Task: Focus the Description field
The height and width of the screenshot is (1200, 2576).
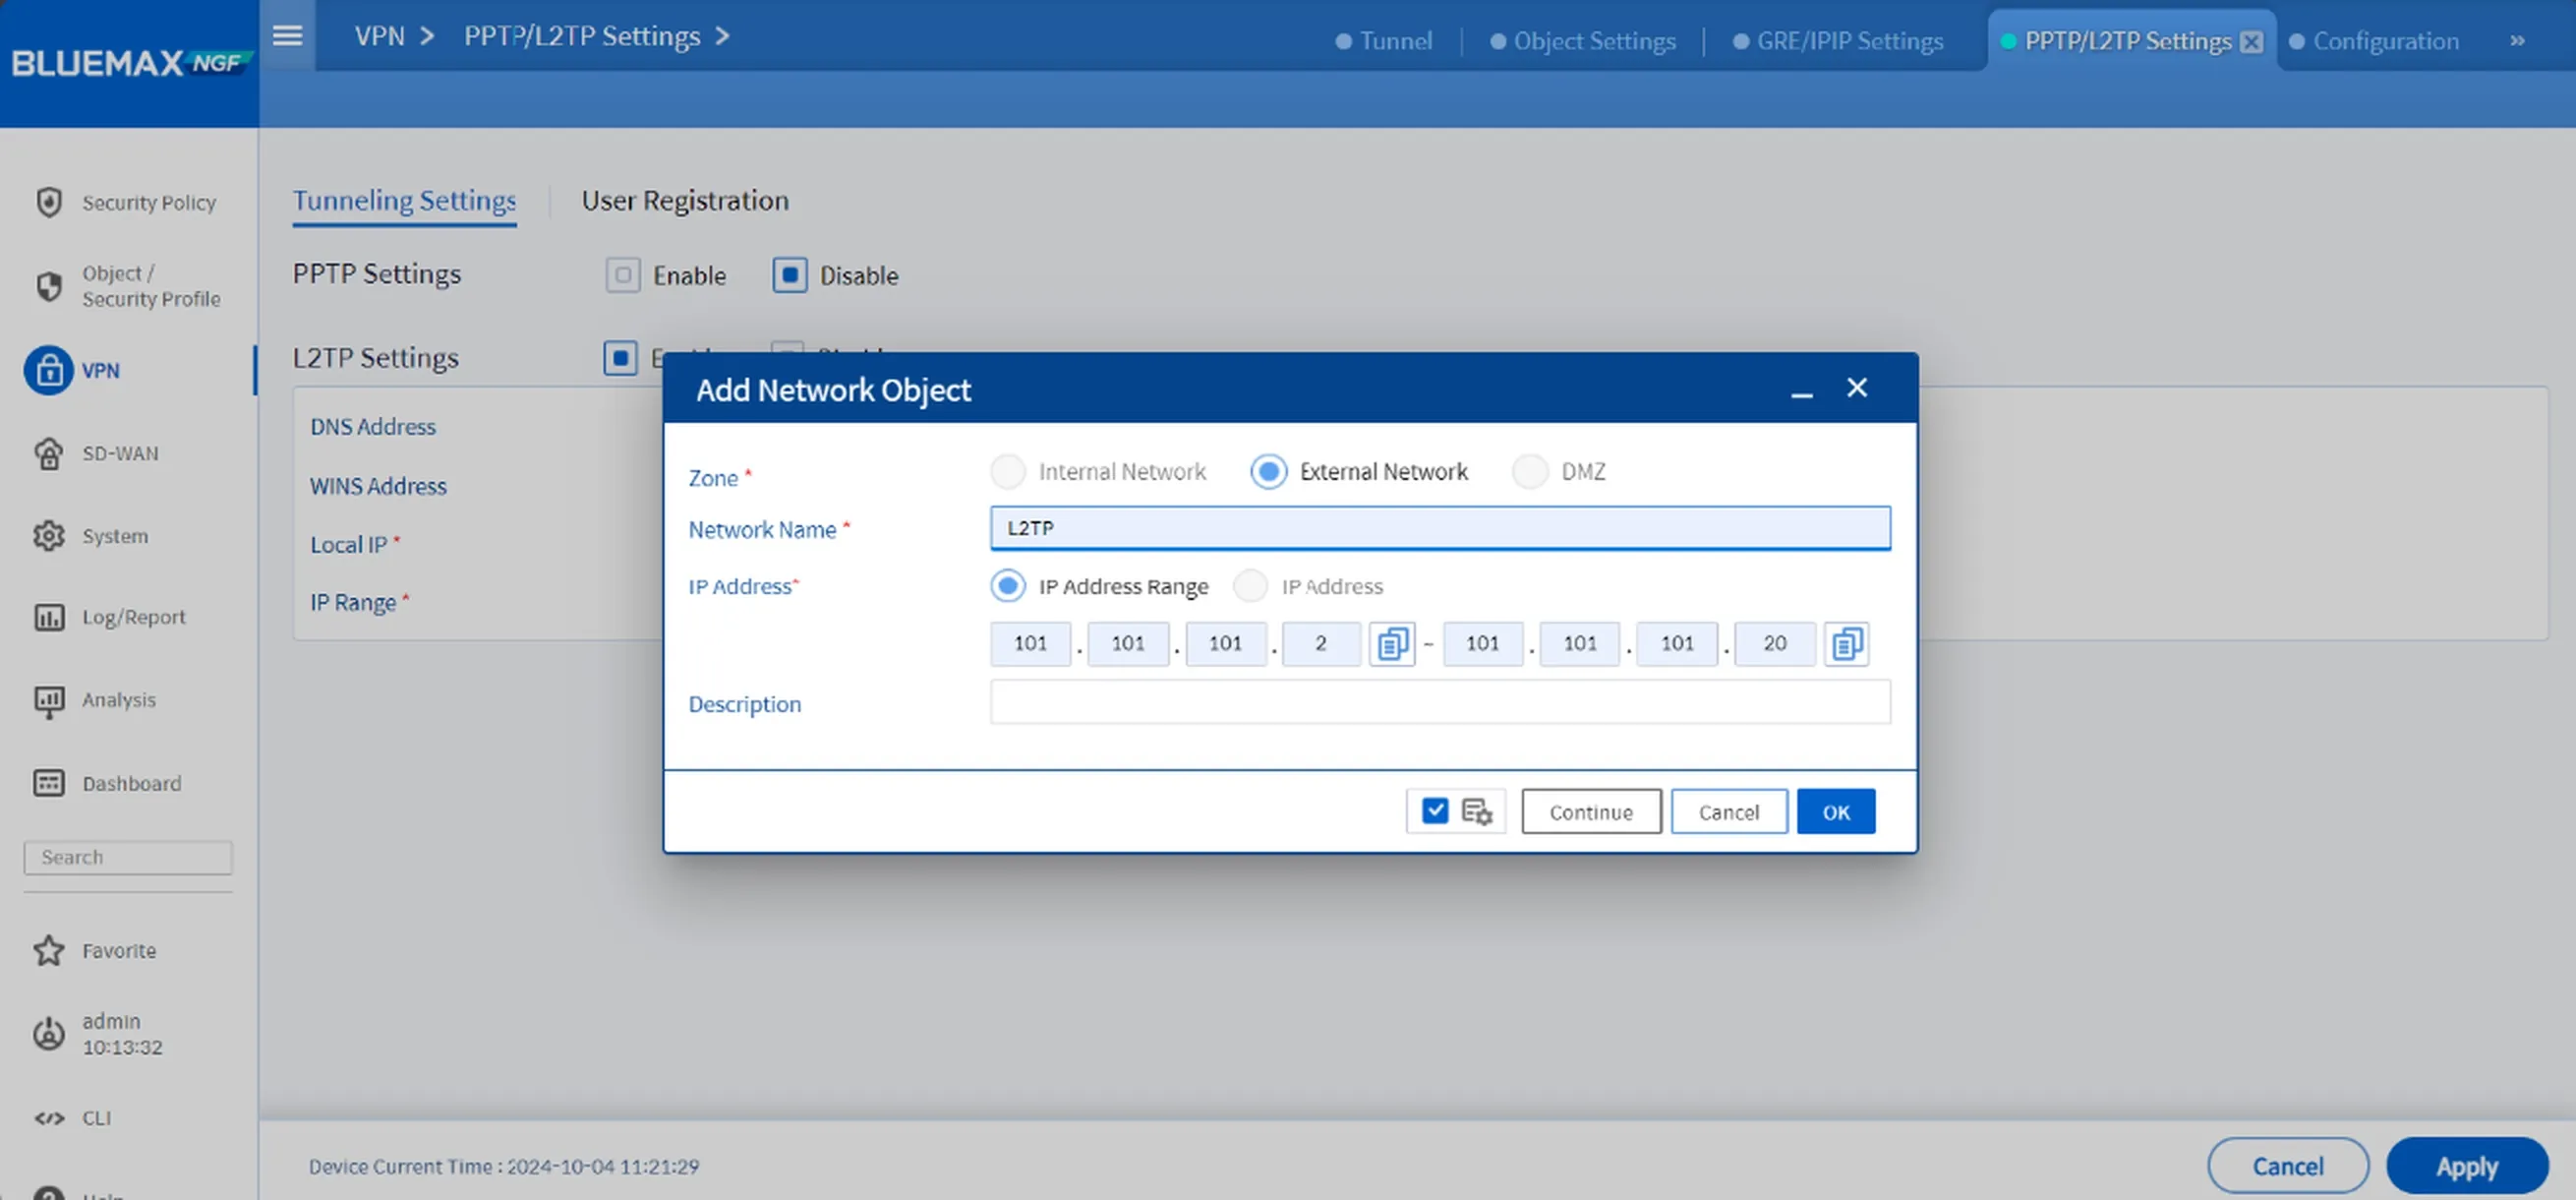Action: (x=1440, y=702)
